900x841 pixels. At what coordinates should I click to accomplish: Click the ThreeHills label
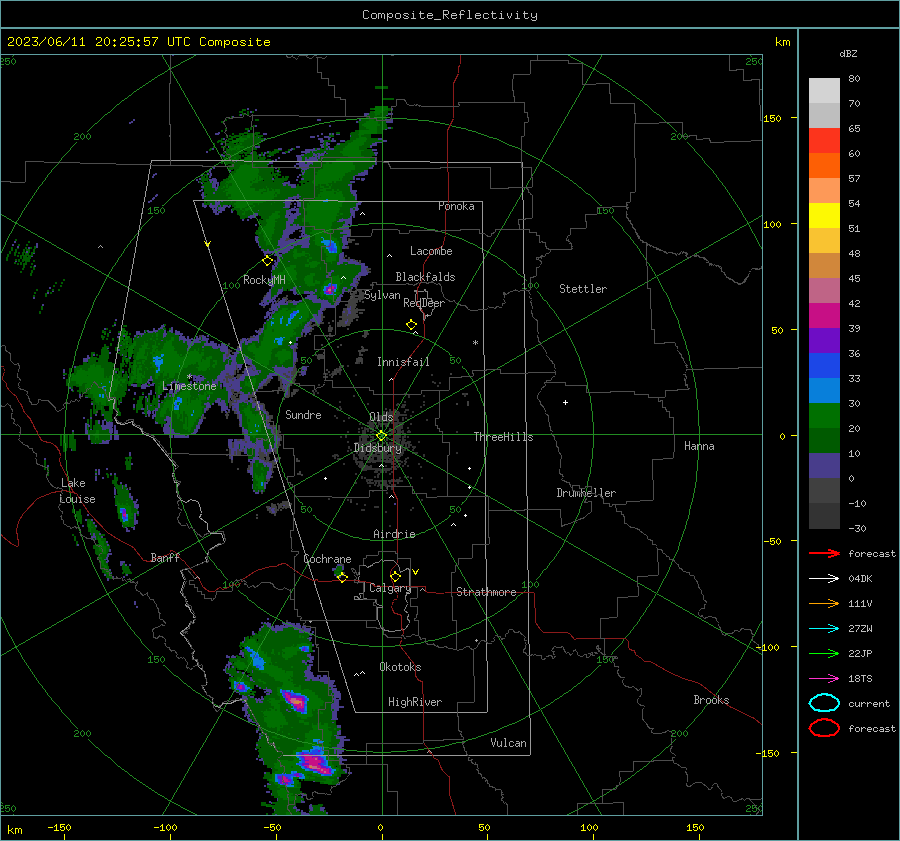point(503,437)
